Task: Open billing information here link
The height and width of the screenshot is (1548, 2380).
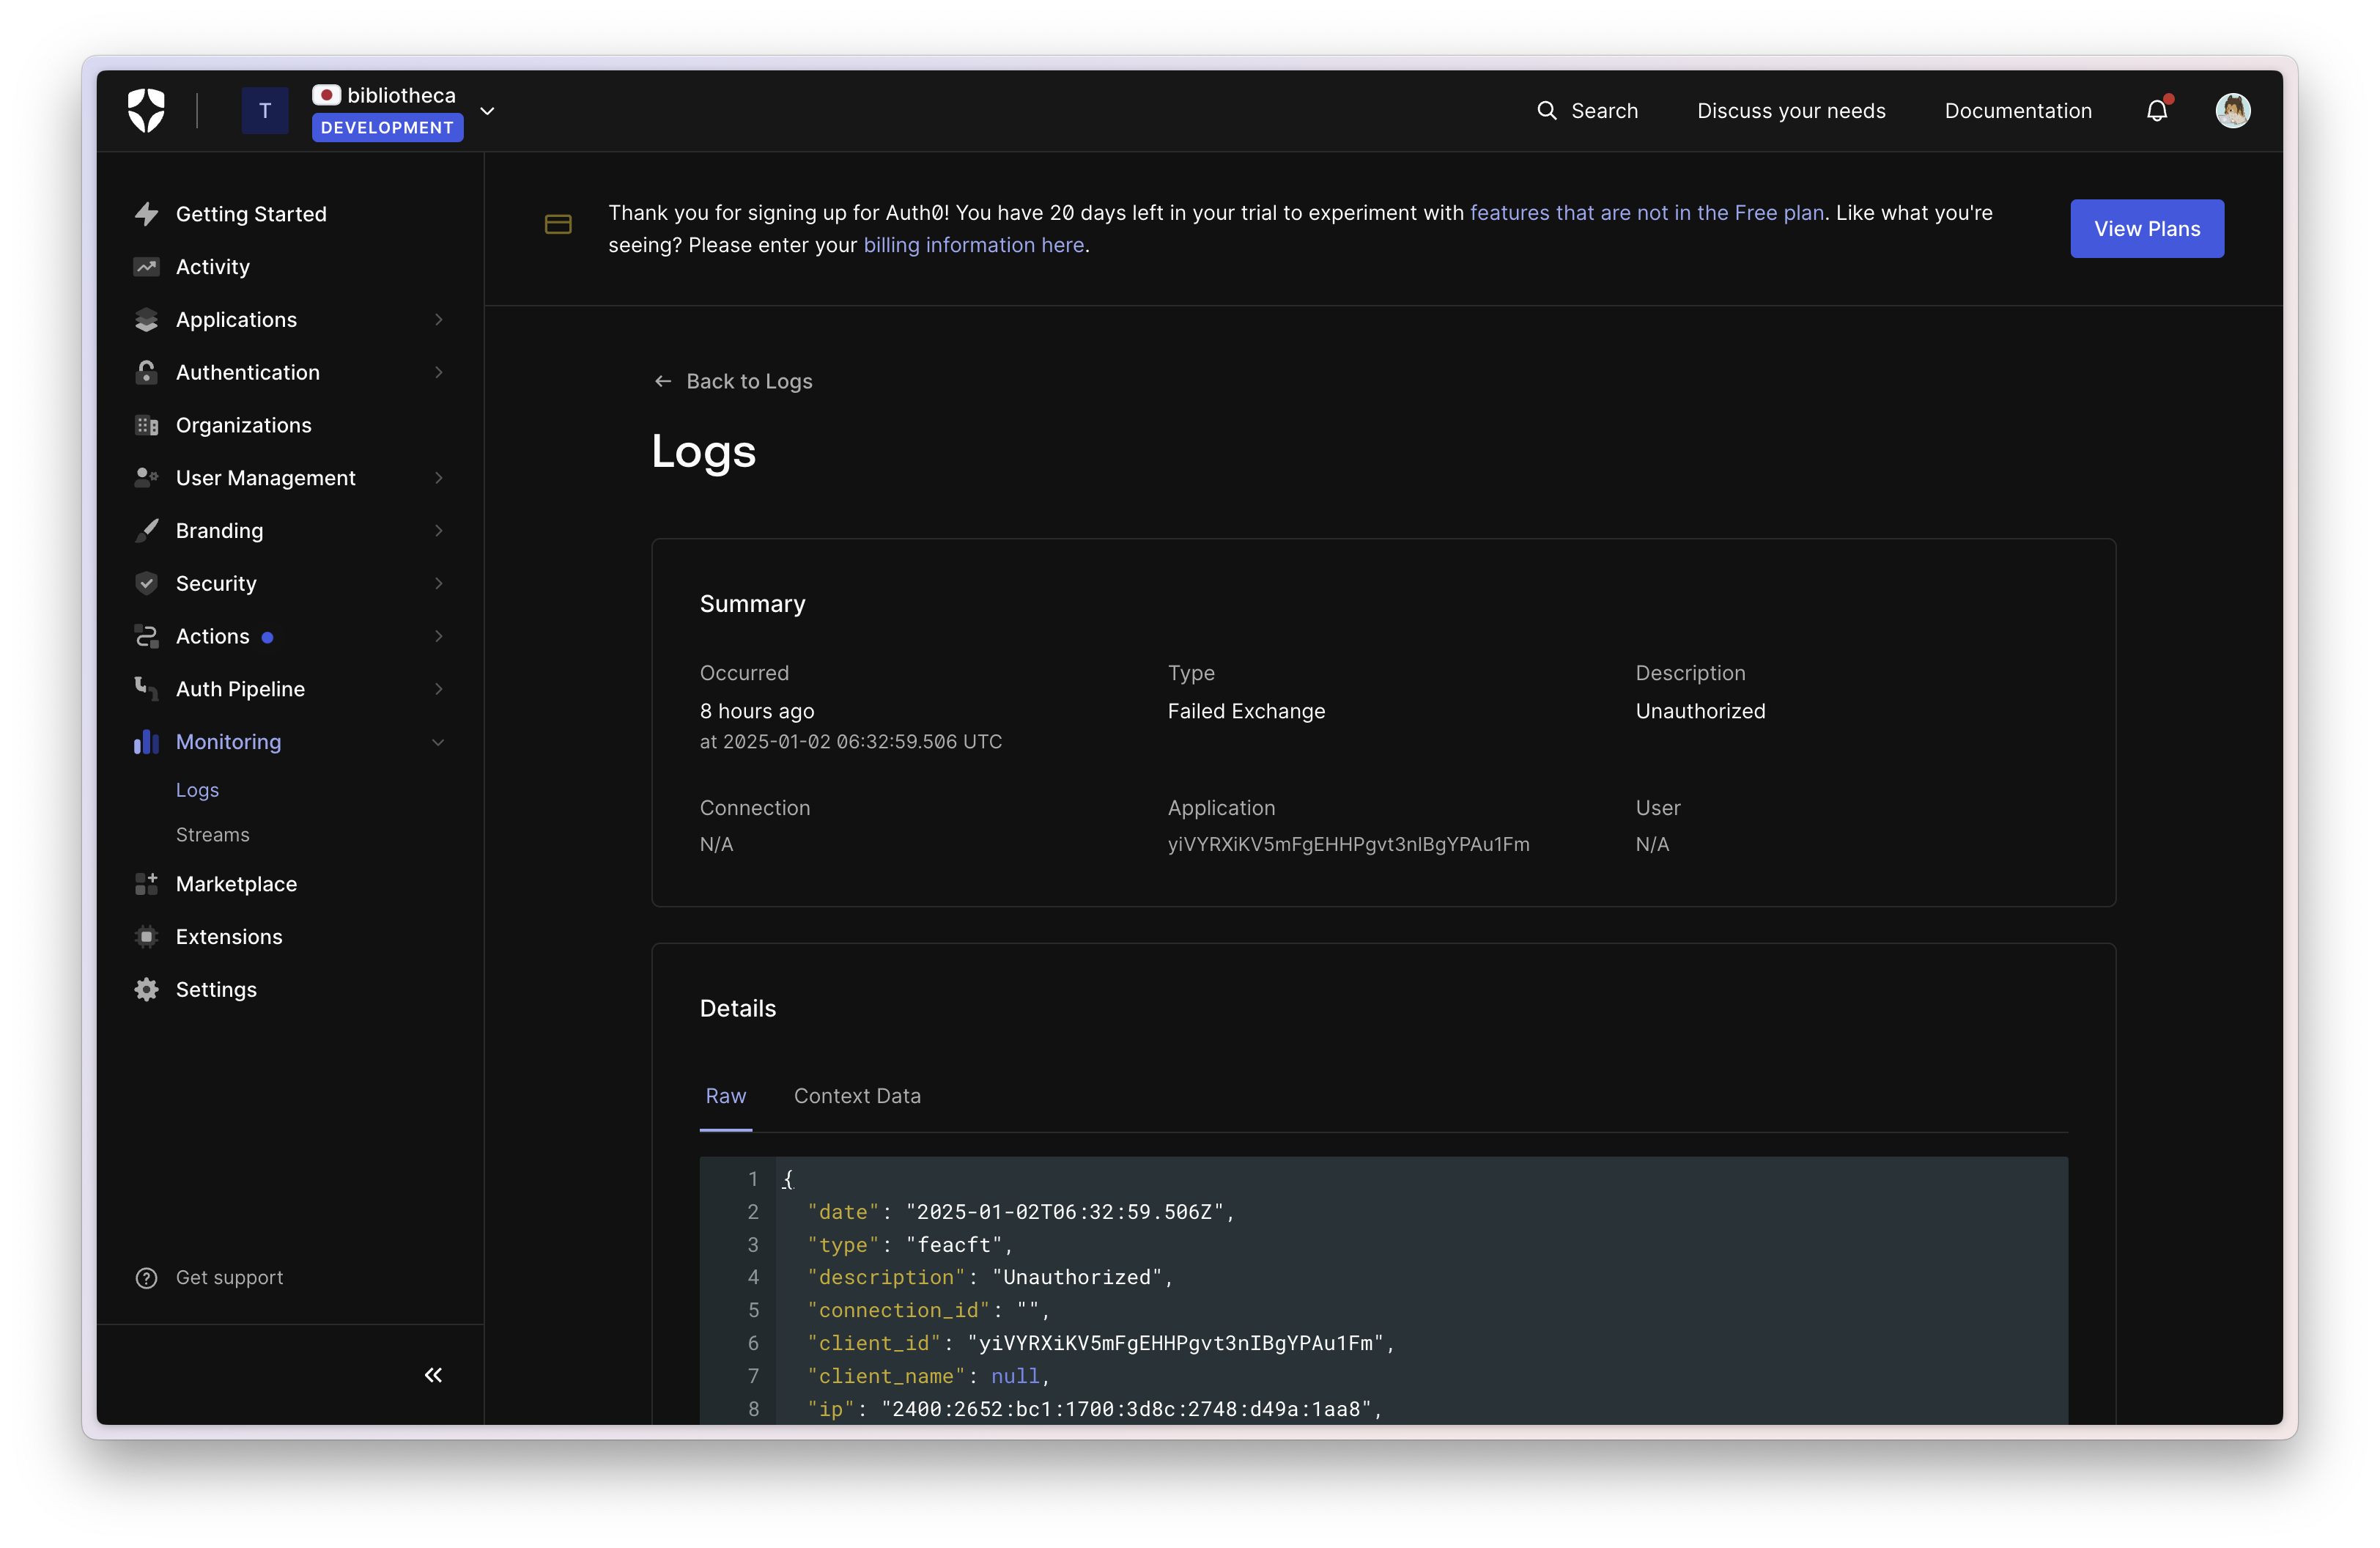Action: pyautogui.click(x=973, y=245)
